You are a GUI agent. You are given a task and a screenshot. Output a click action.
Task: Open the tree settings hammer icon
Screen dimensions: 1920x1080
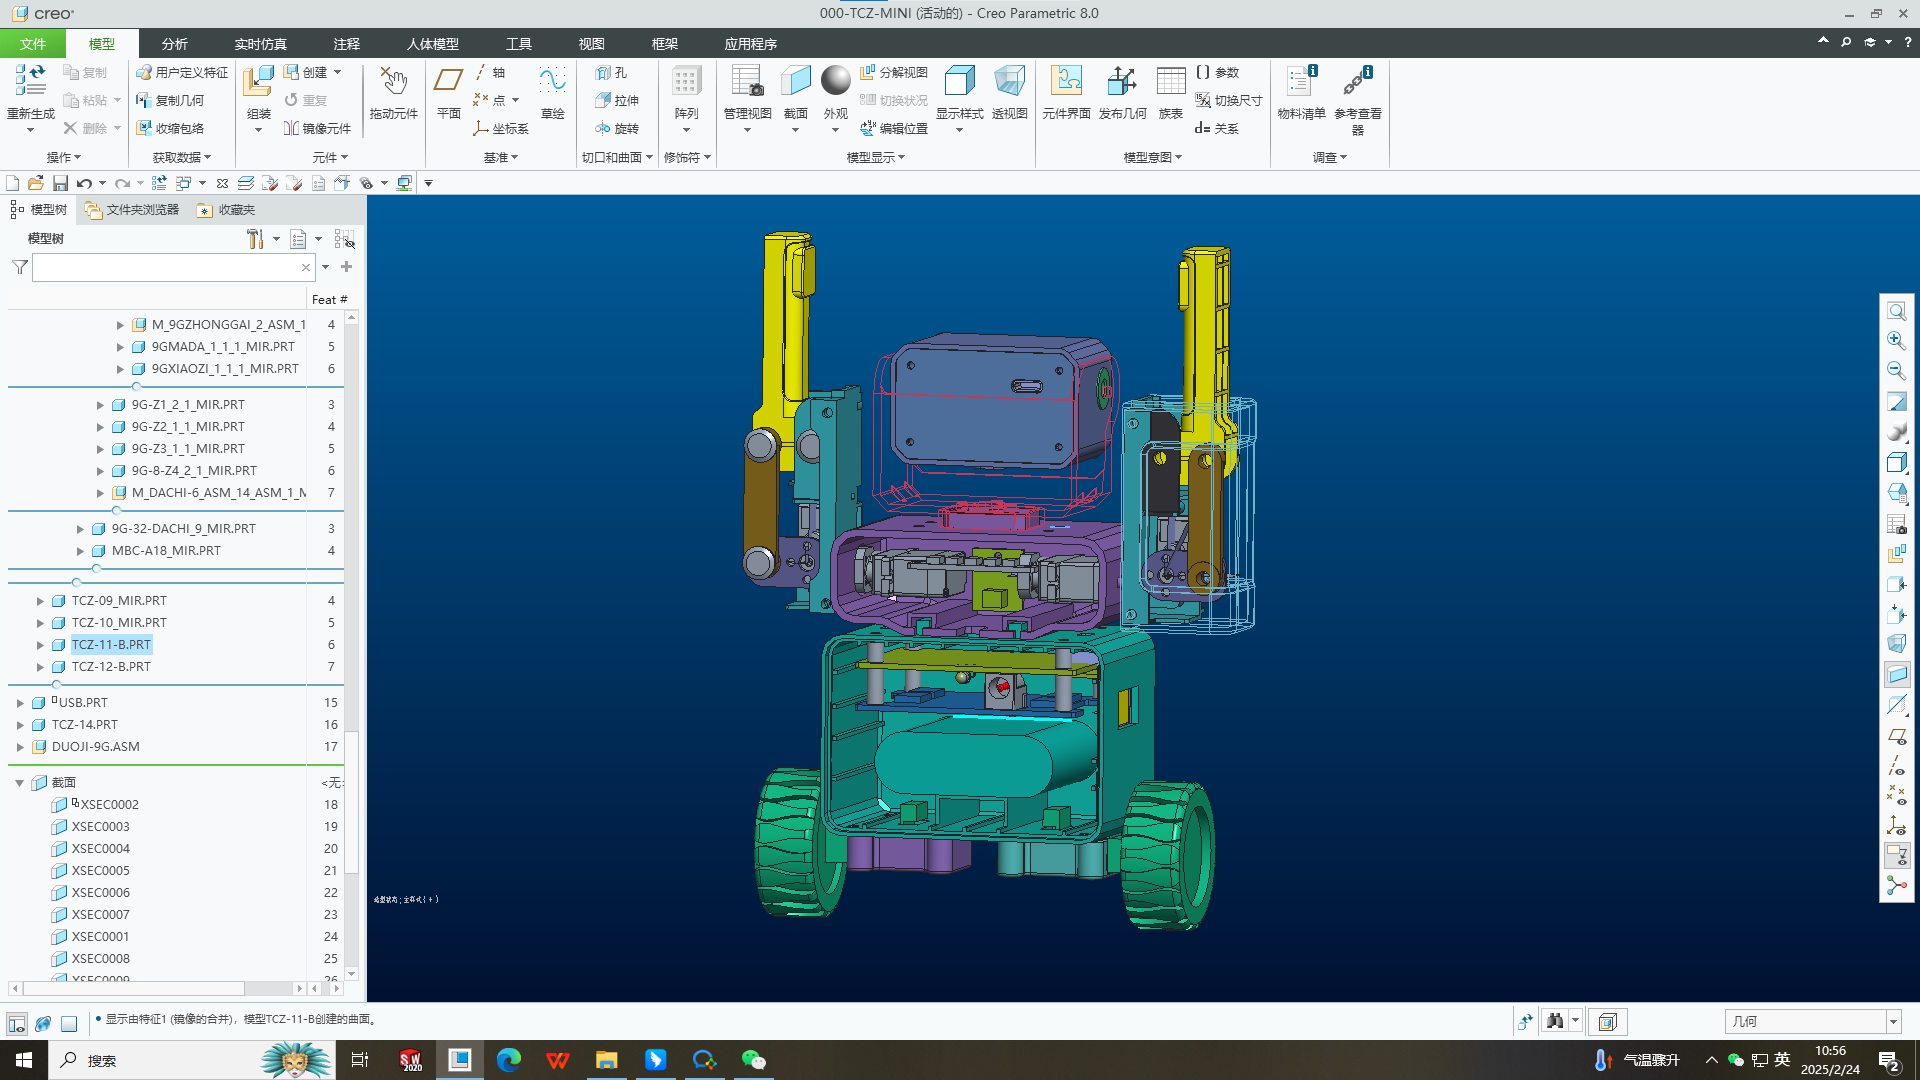click(256, 239)
